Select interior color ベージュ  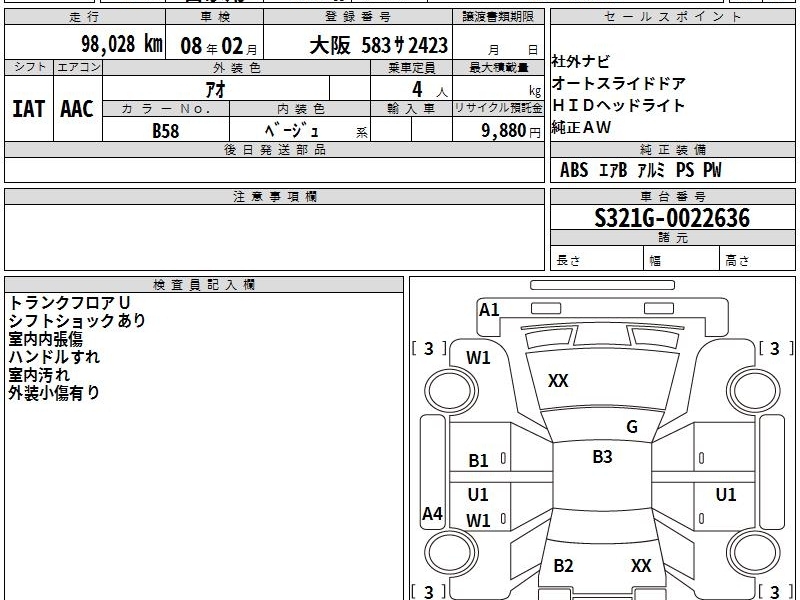point(291,131)
